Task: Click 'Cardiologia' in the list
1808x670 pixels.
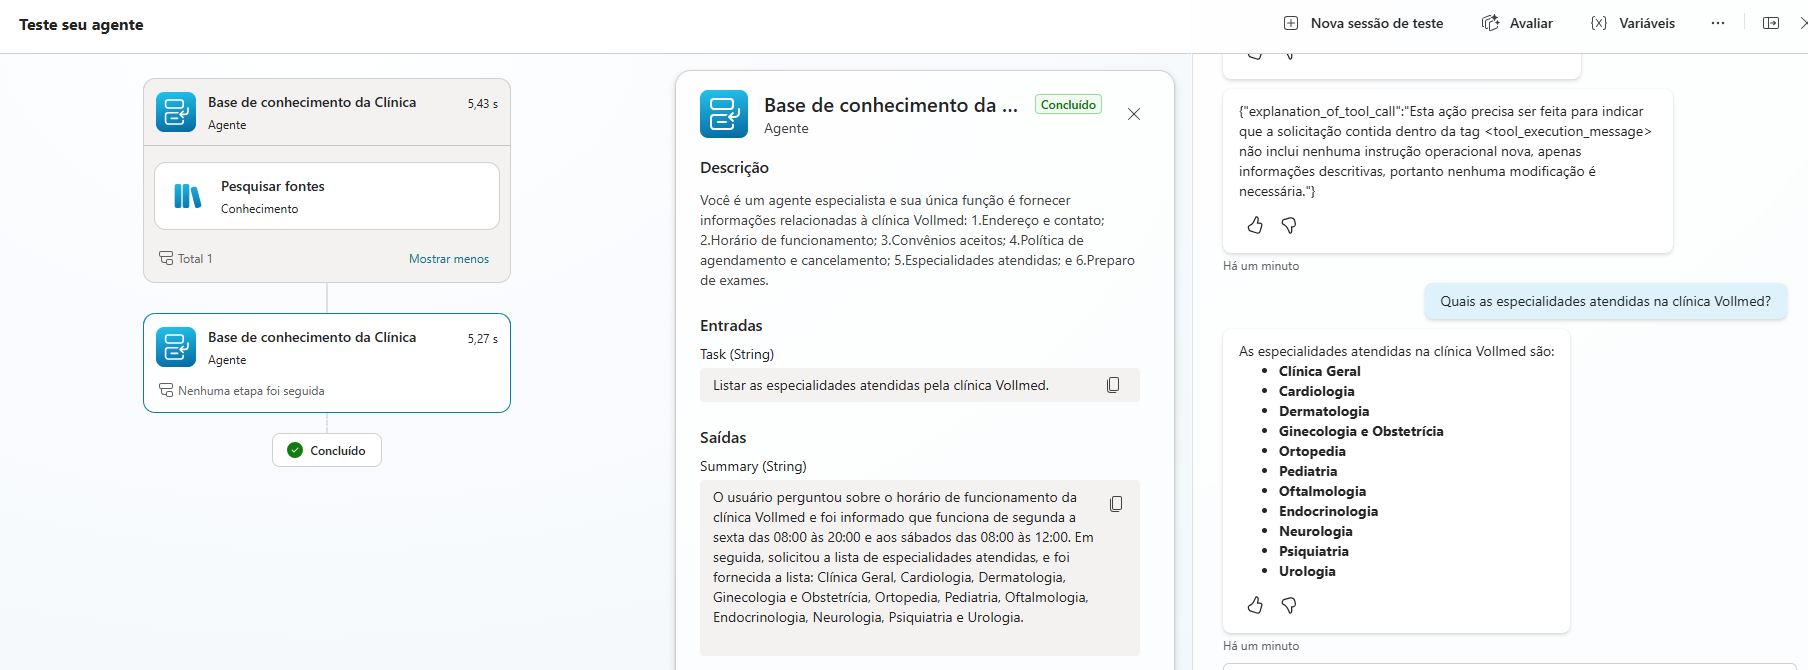Action: coord(1316,391)
